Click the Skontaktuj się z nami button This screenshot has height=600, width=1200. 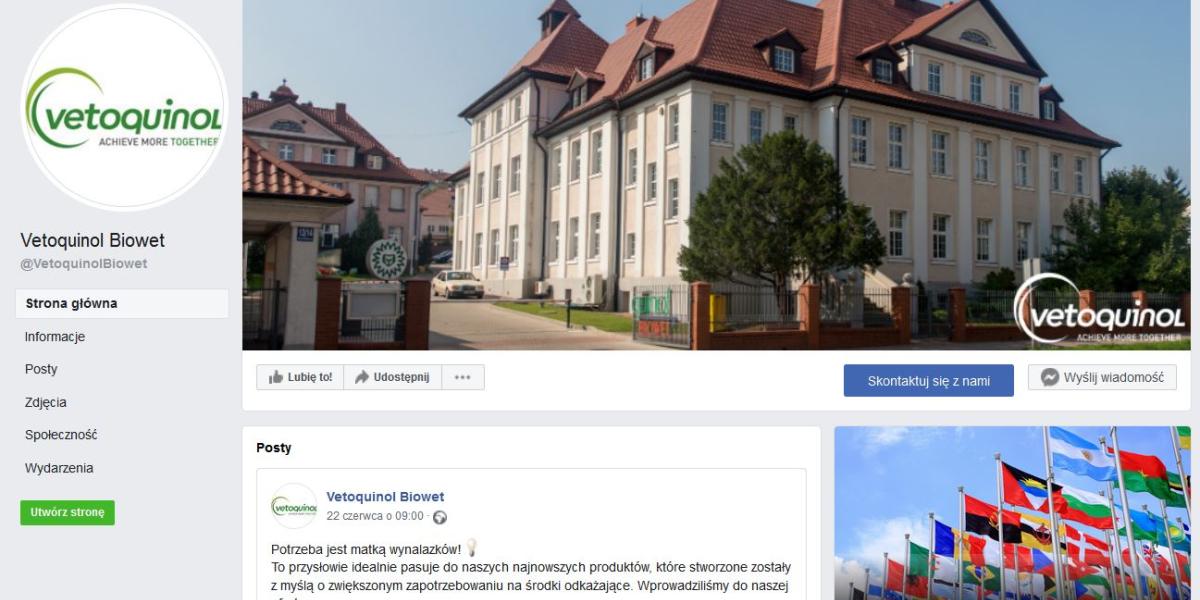[929, 381]
